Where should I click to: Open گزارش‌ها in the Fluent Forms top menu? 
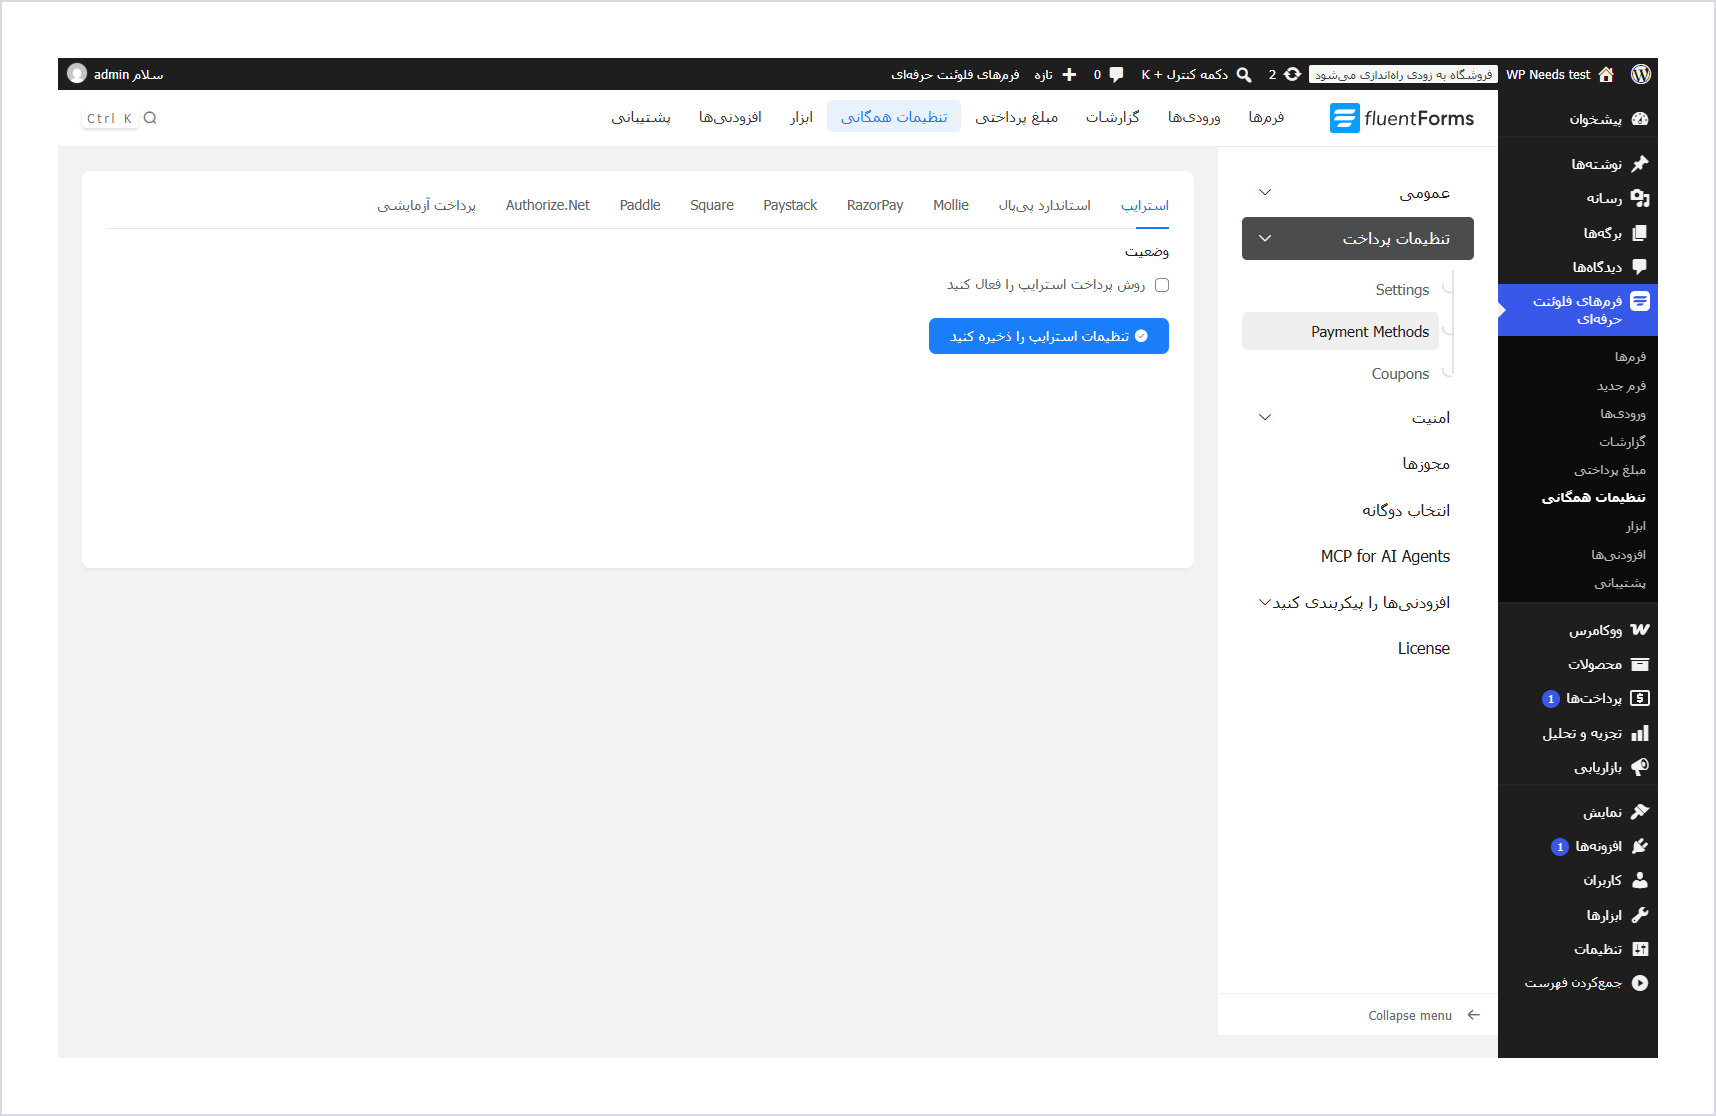click(1113, 117)
